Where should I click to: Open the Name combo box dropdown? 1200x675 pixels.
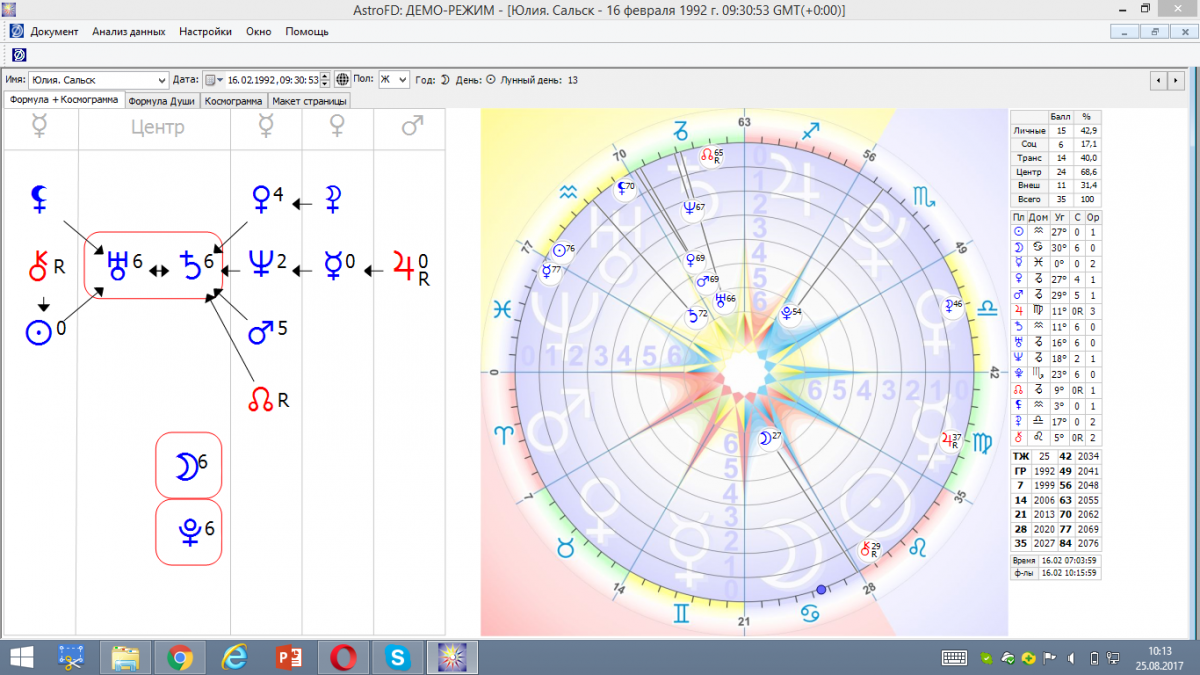pos(162,80)
